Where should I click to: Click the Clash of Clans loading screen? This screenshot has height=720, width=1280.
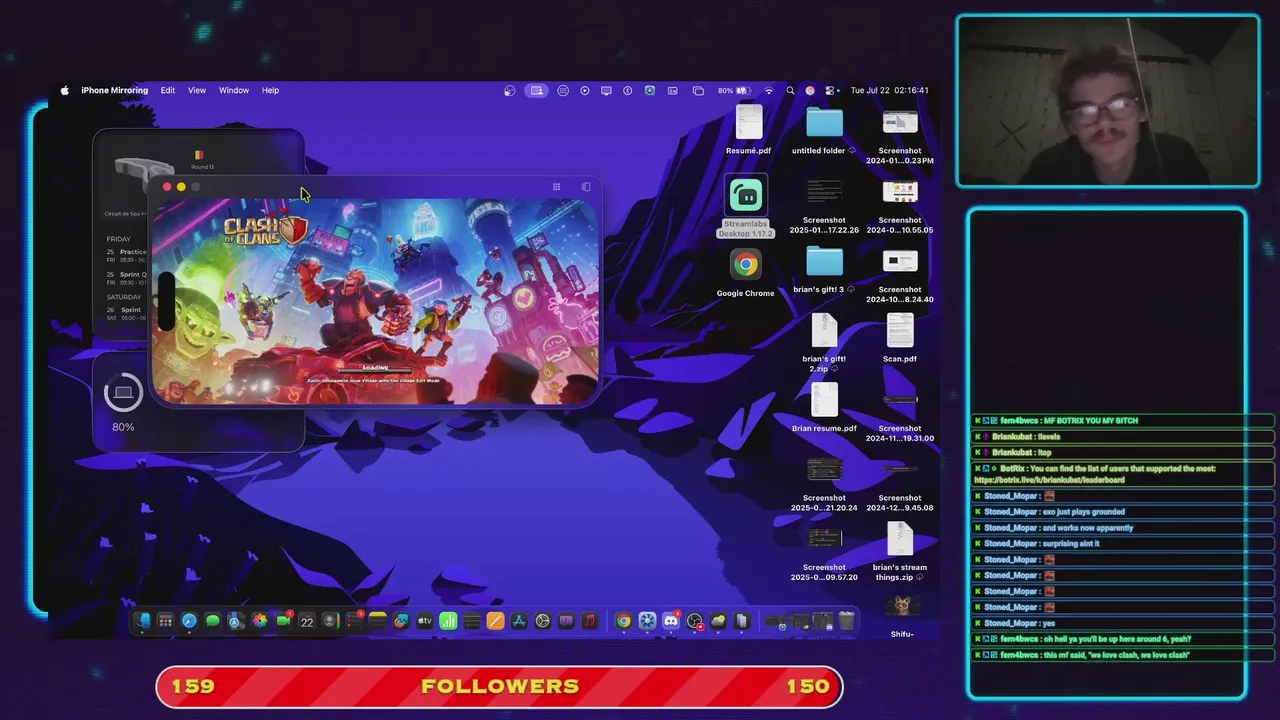(x=375, y=301)
